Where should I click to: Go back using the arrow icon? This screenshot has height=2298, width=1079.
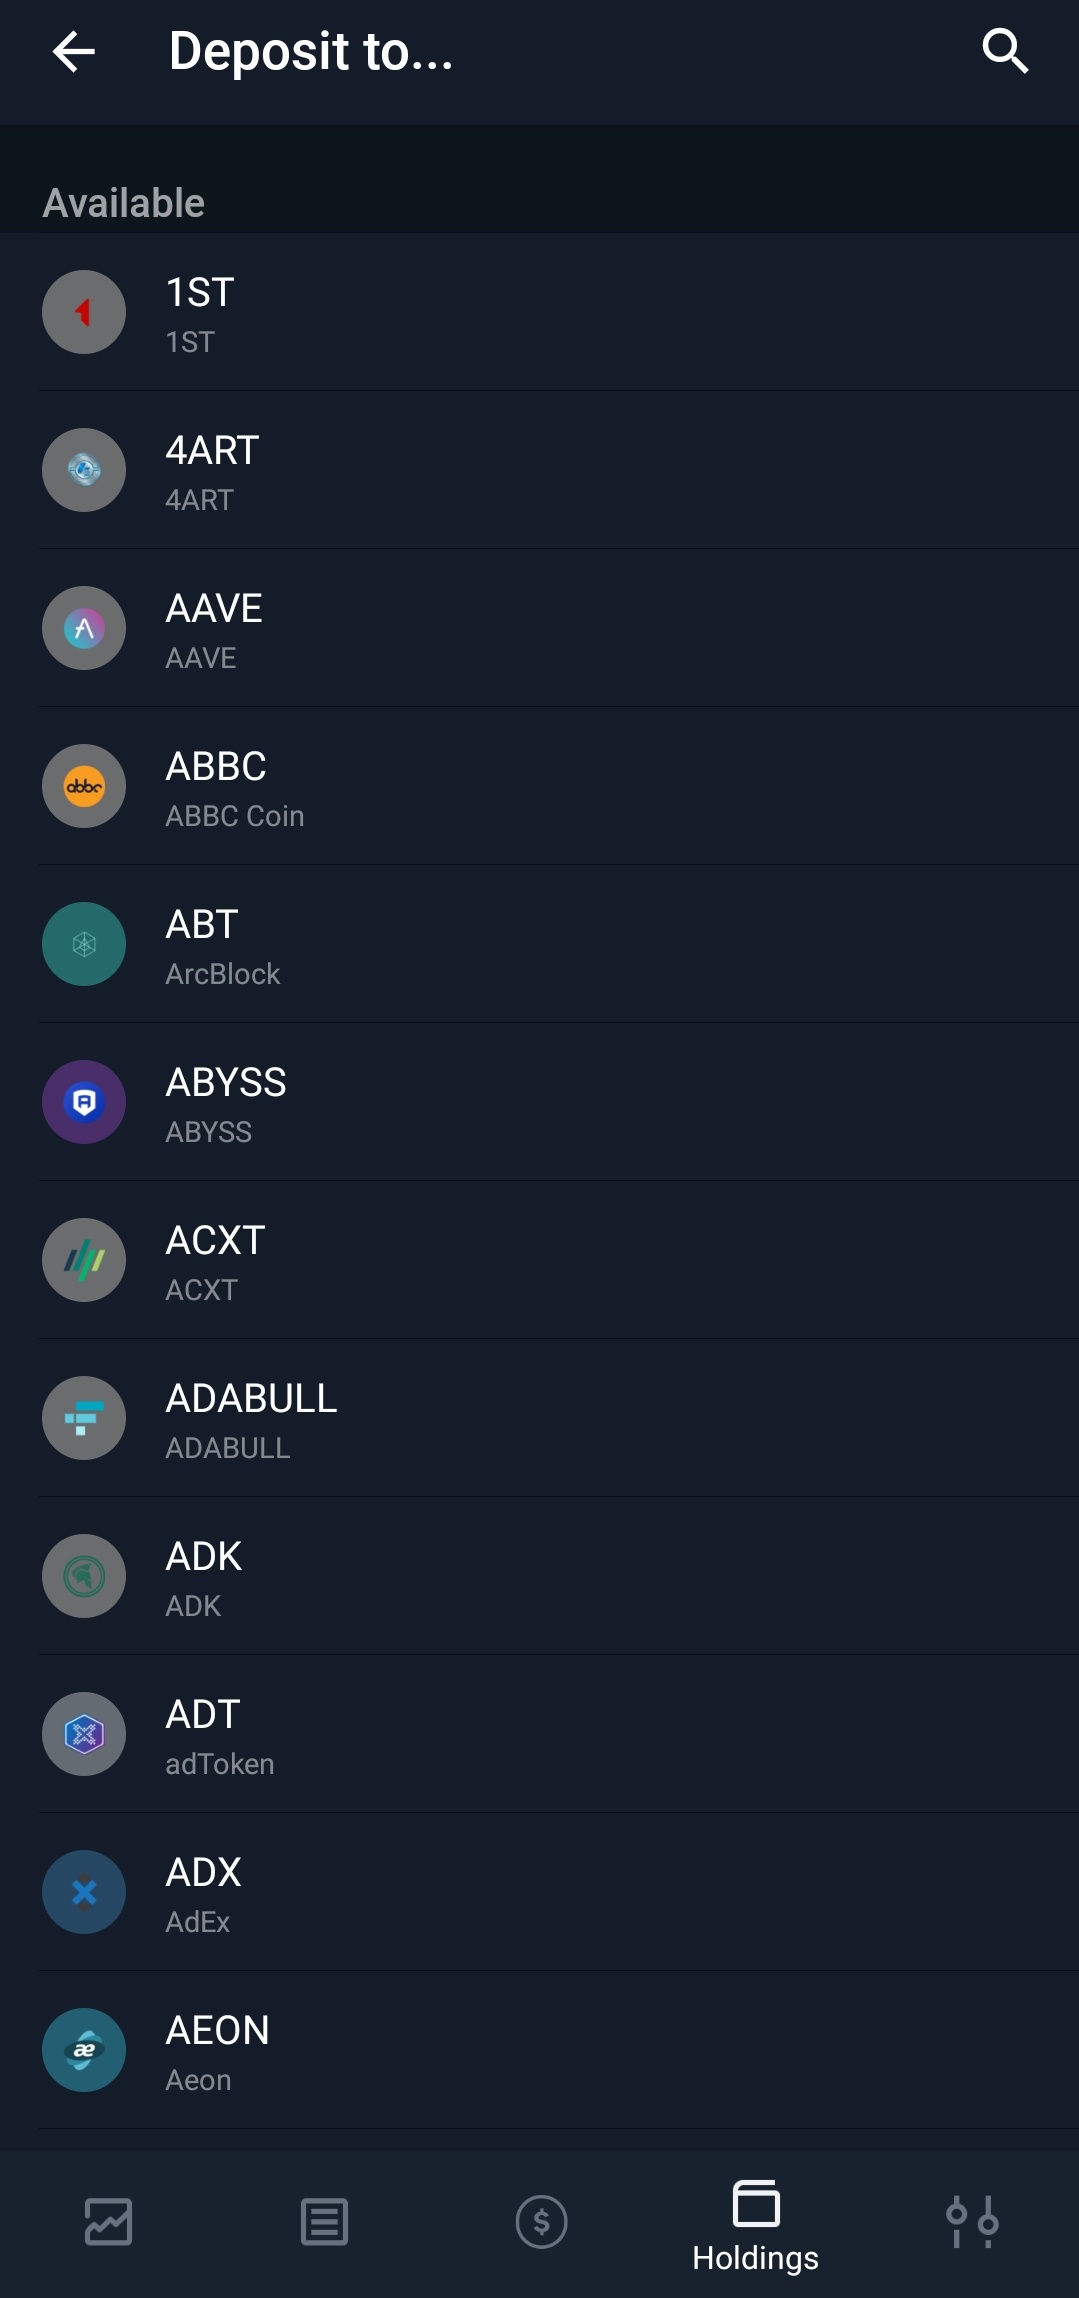[73, 51]
